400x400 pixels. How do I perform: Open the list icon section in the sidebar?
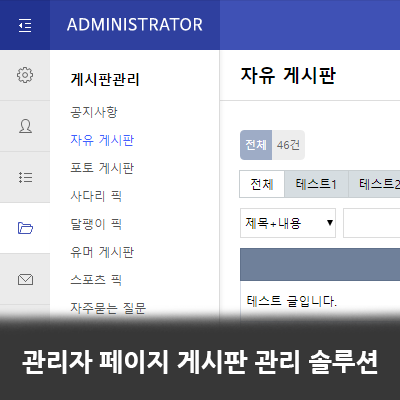pos(25,177)
